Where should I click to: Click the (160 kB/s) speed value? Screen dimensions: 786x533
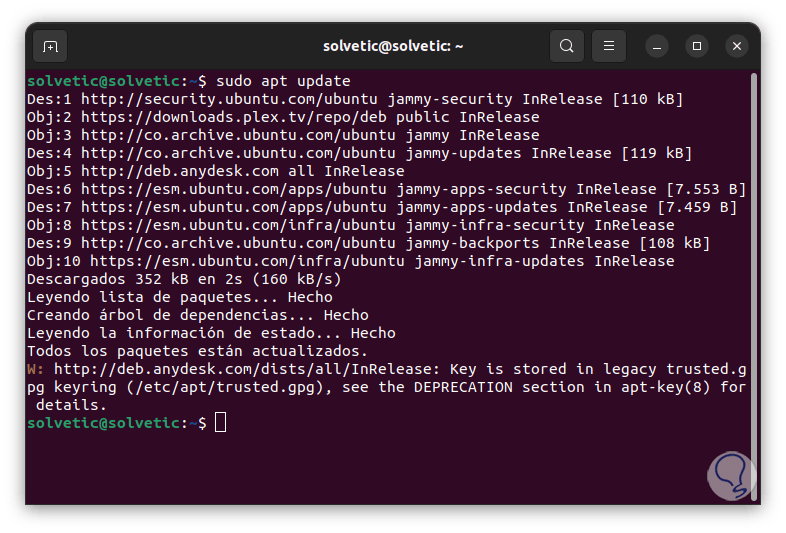pos(297,280)
